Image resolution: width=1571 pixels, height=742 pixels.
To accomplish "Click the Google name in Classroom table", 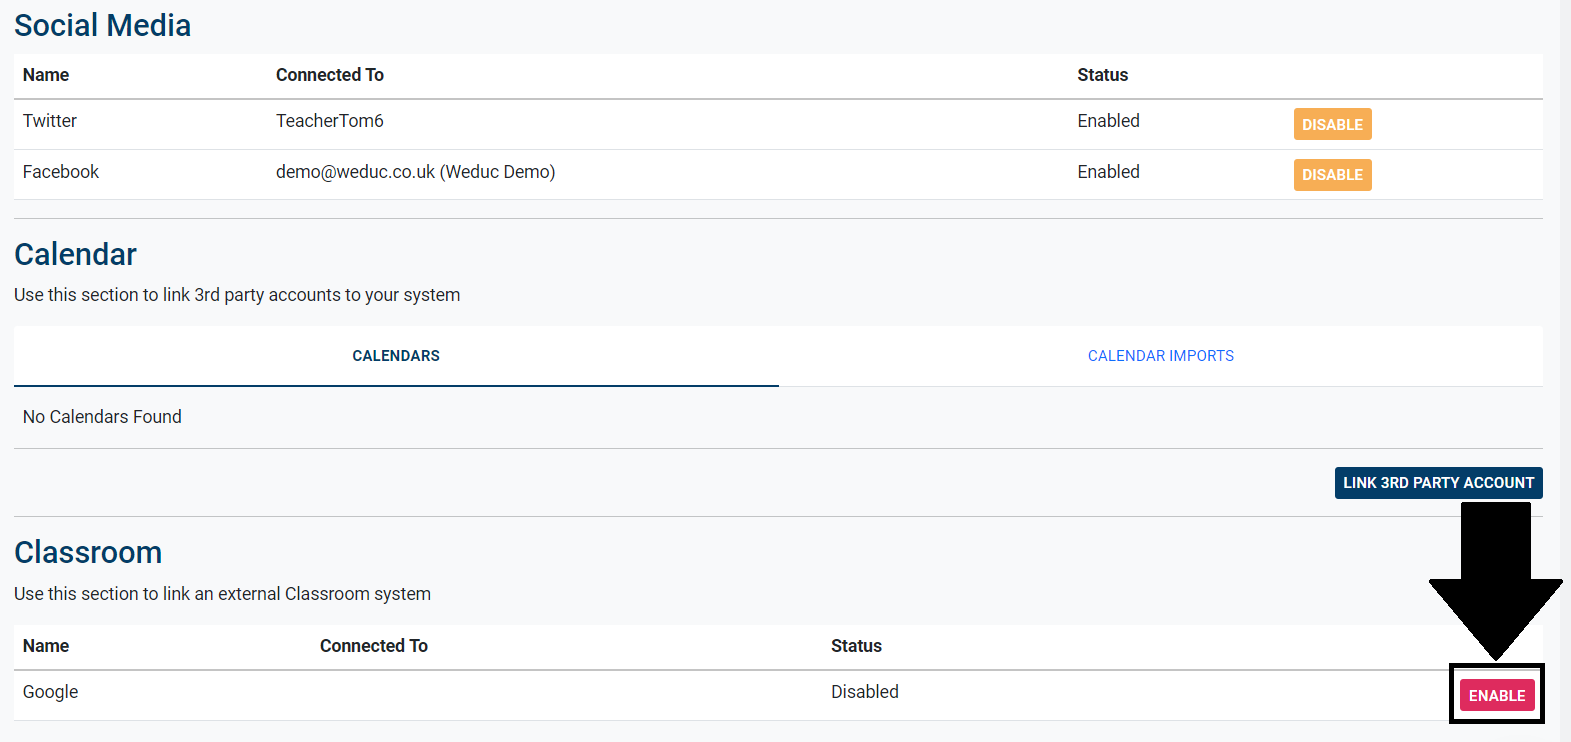I will [50, 692].
